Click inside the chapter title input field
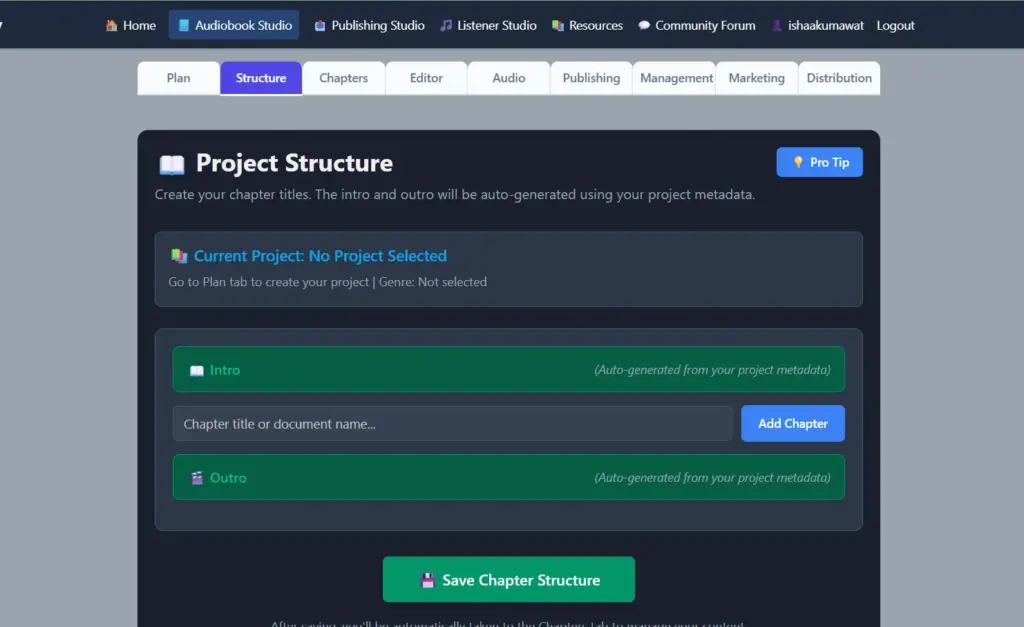This screenshot has width=1024, height=627. click(x=450, y=423)
